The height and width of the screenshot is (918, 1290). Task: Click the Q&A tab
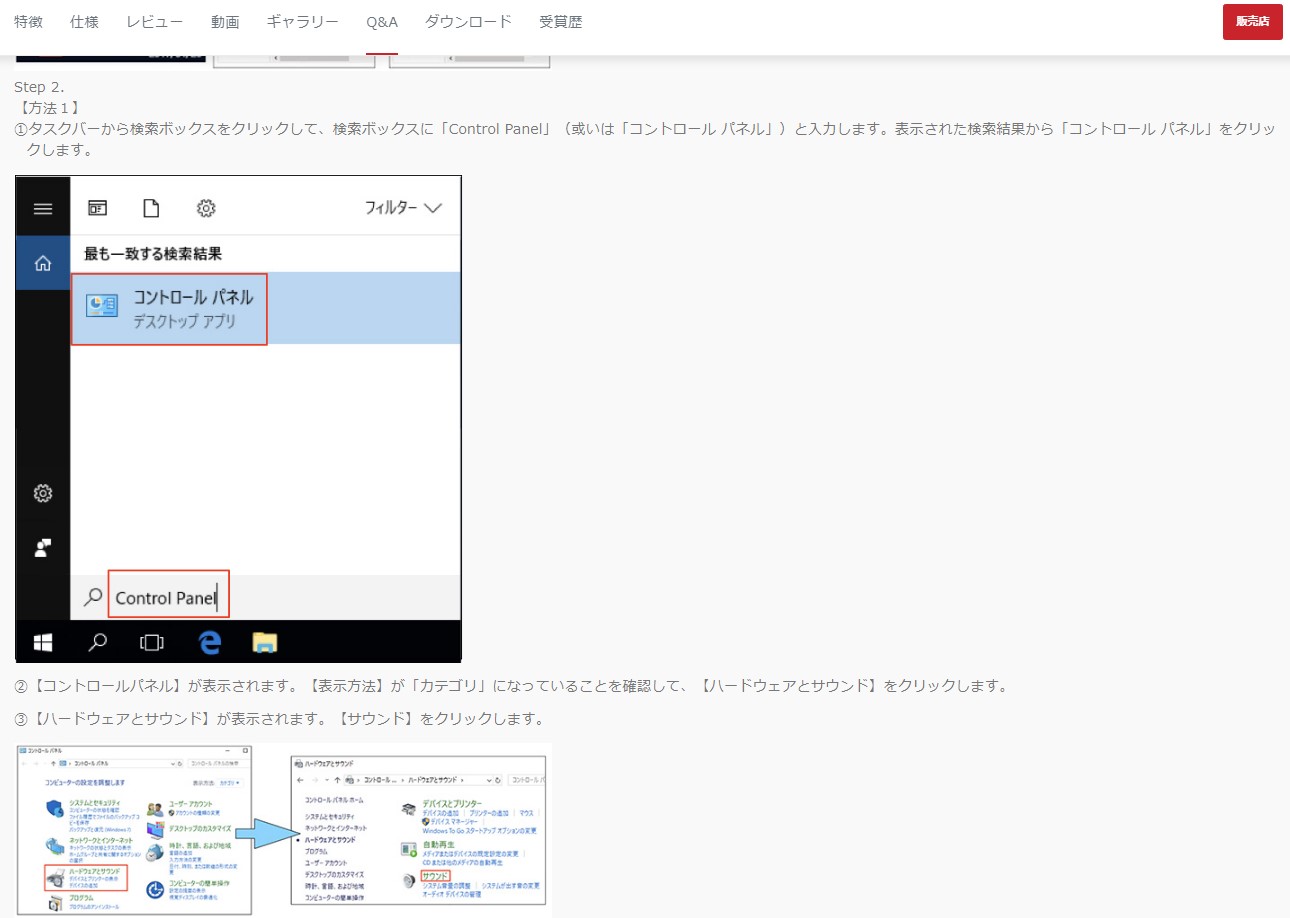[x=382, y=21]
